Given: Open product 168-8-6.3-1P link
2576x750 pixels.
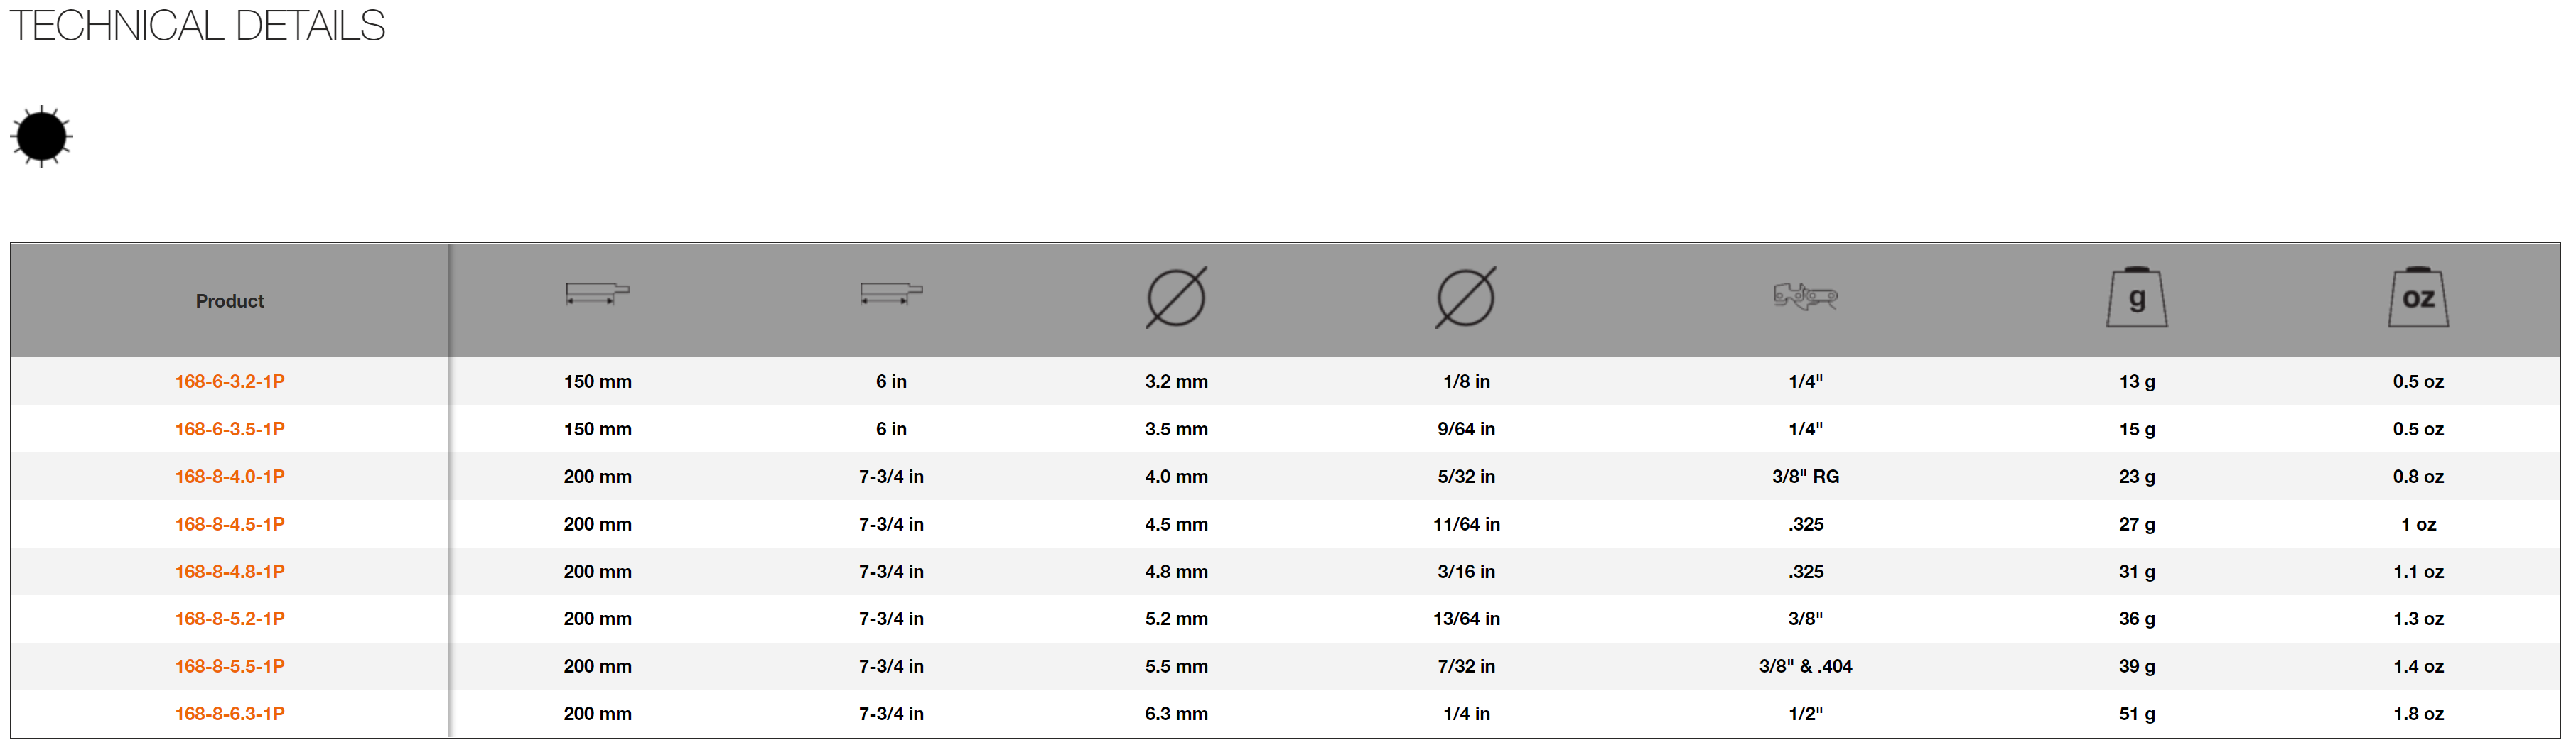Looking at the screenshot, I should (230, 714).
